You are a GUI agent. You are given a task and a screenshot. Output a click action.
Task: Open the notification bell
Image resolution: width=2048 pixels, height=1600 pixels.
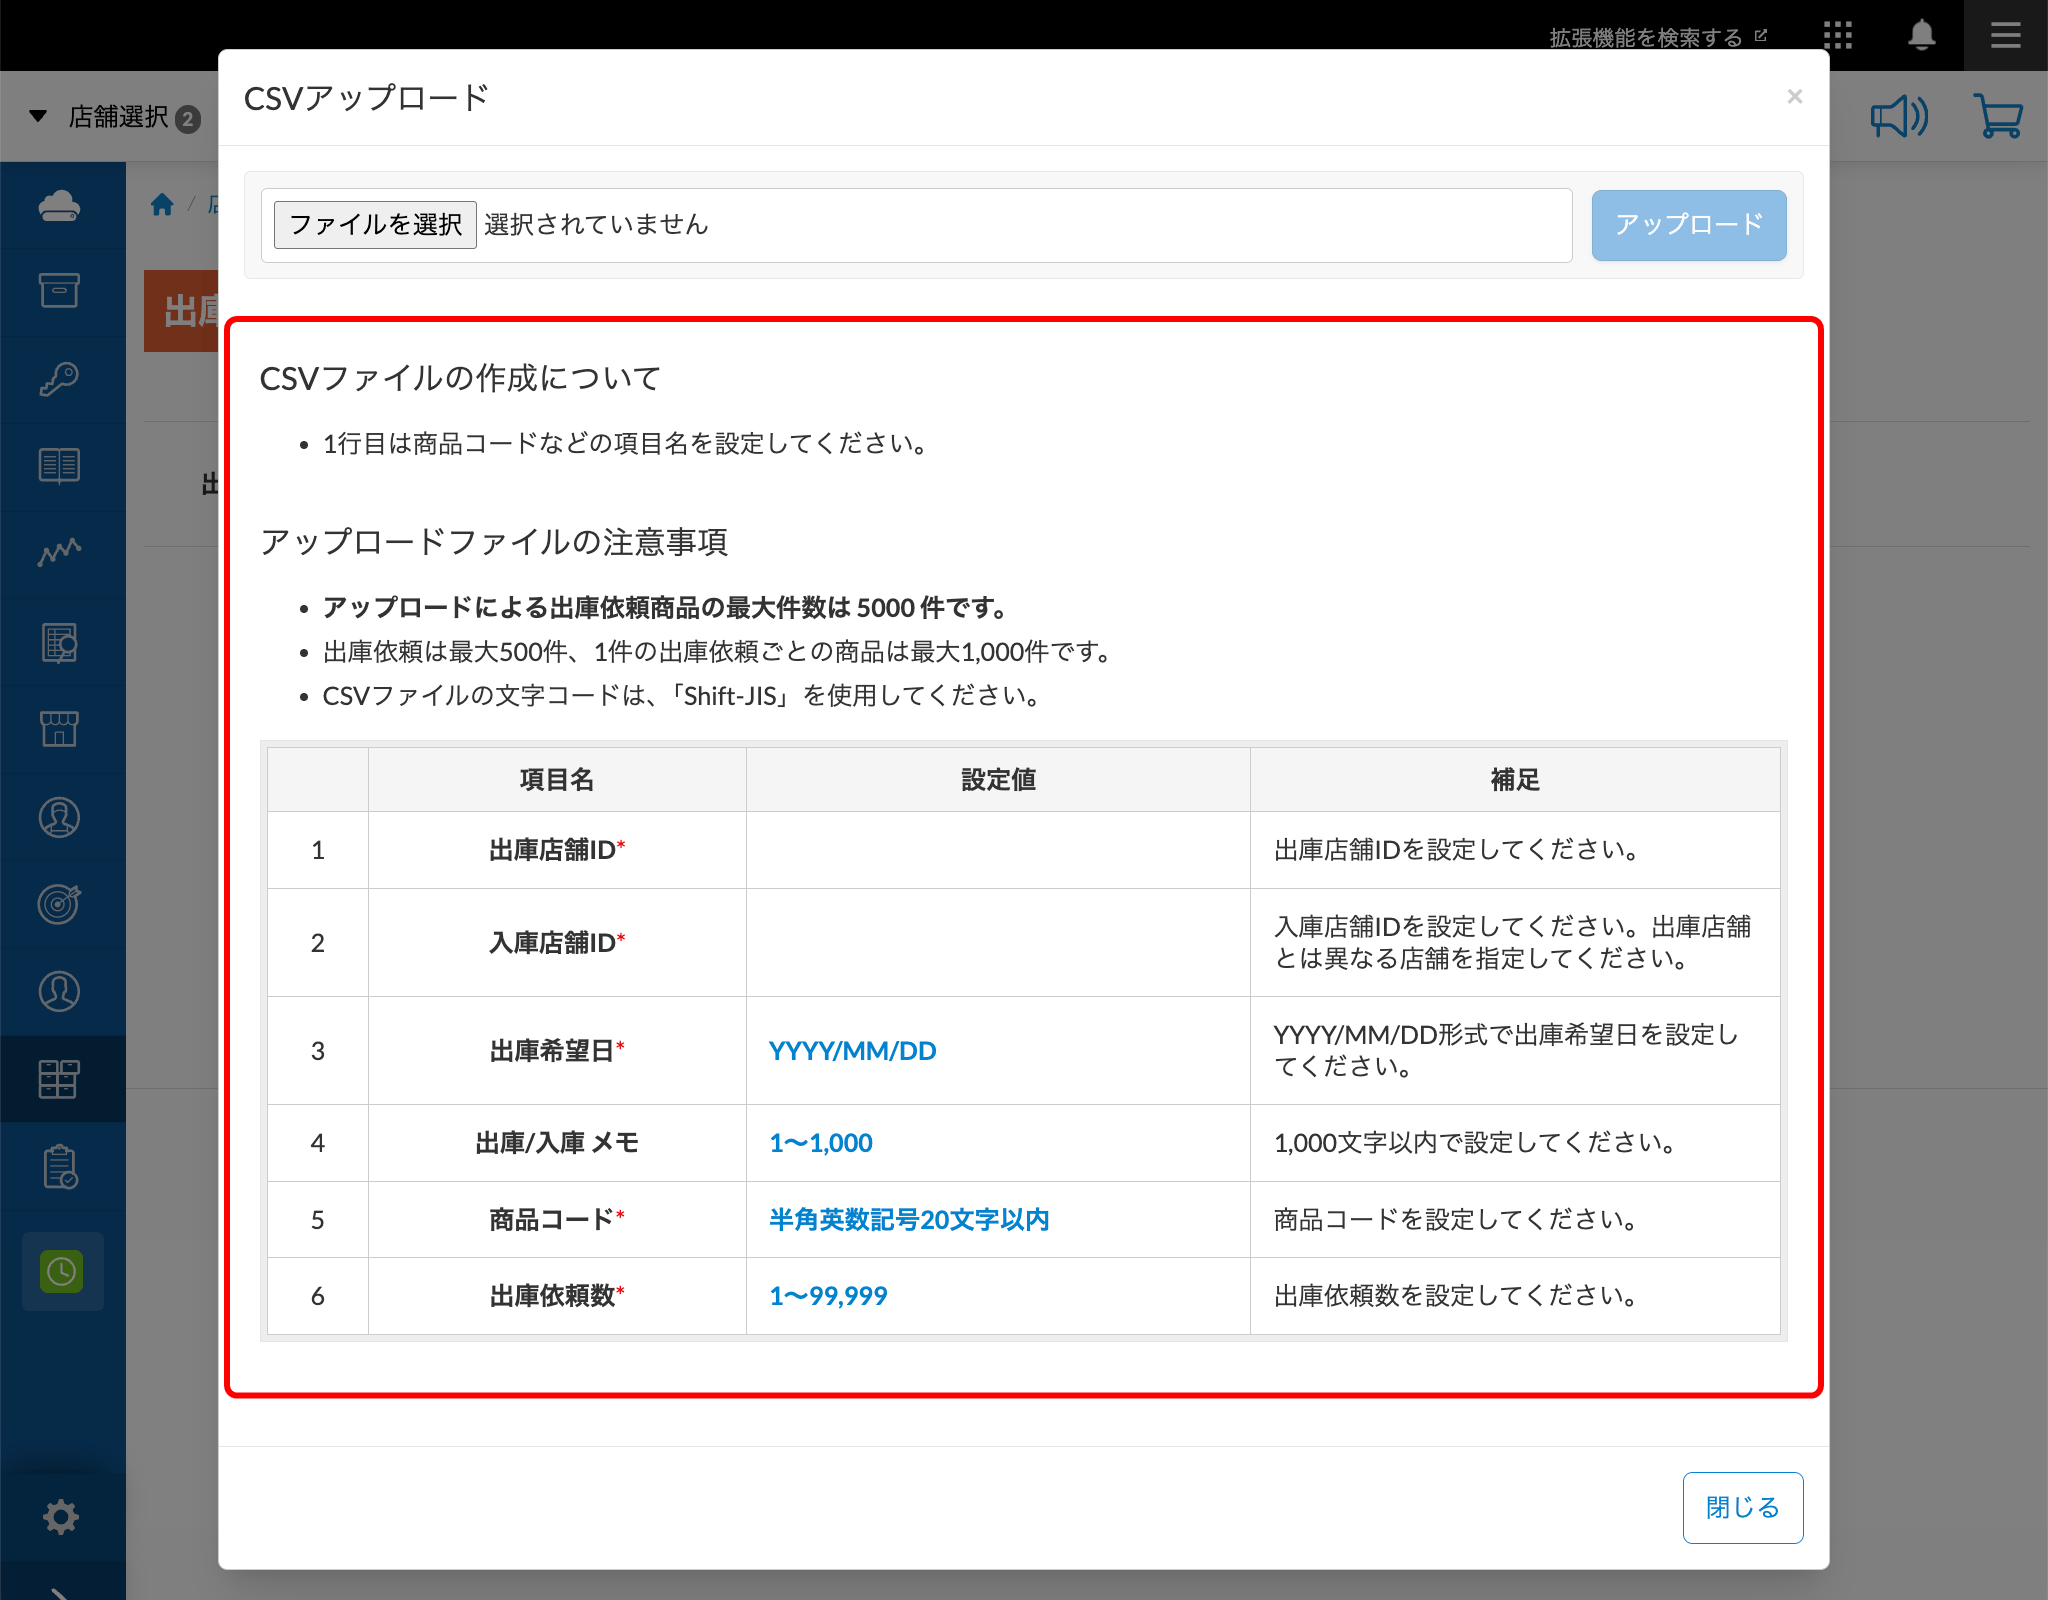click(x=1921, y=36)
